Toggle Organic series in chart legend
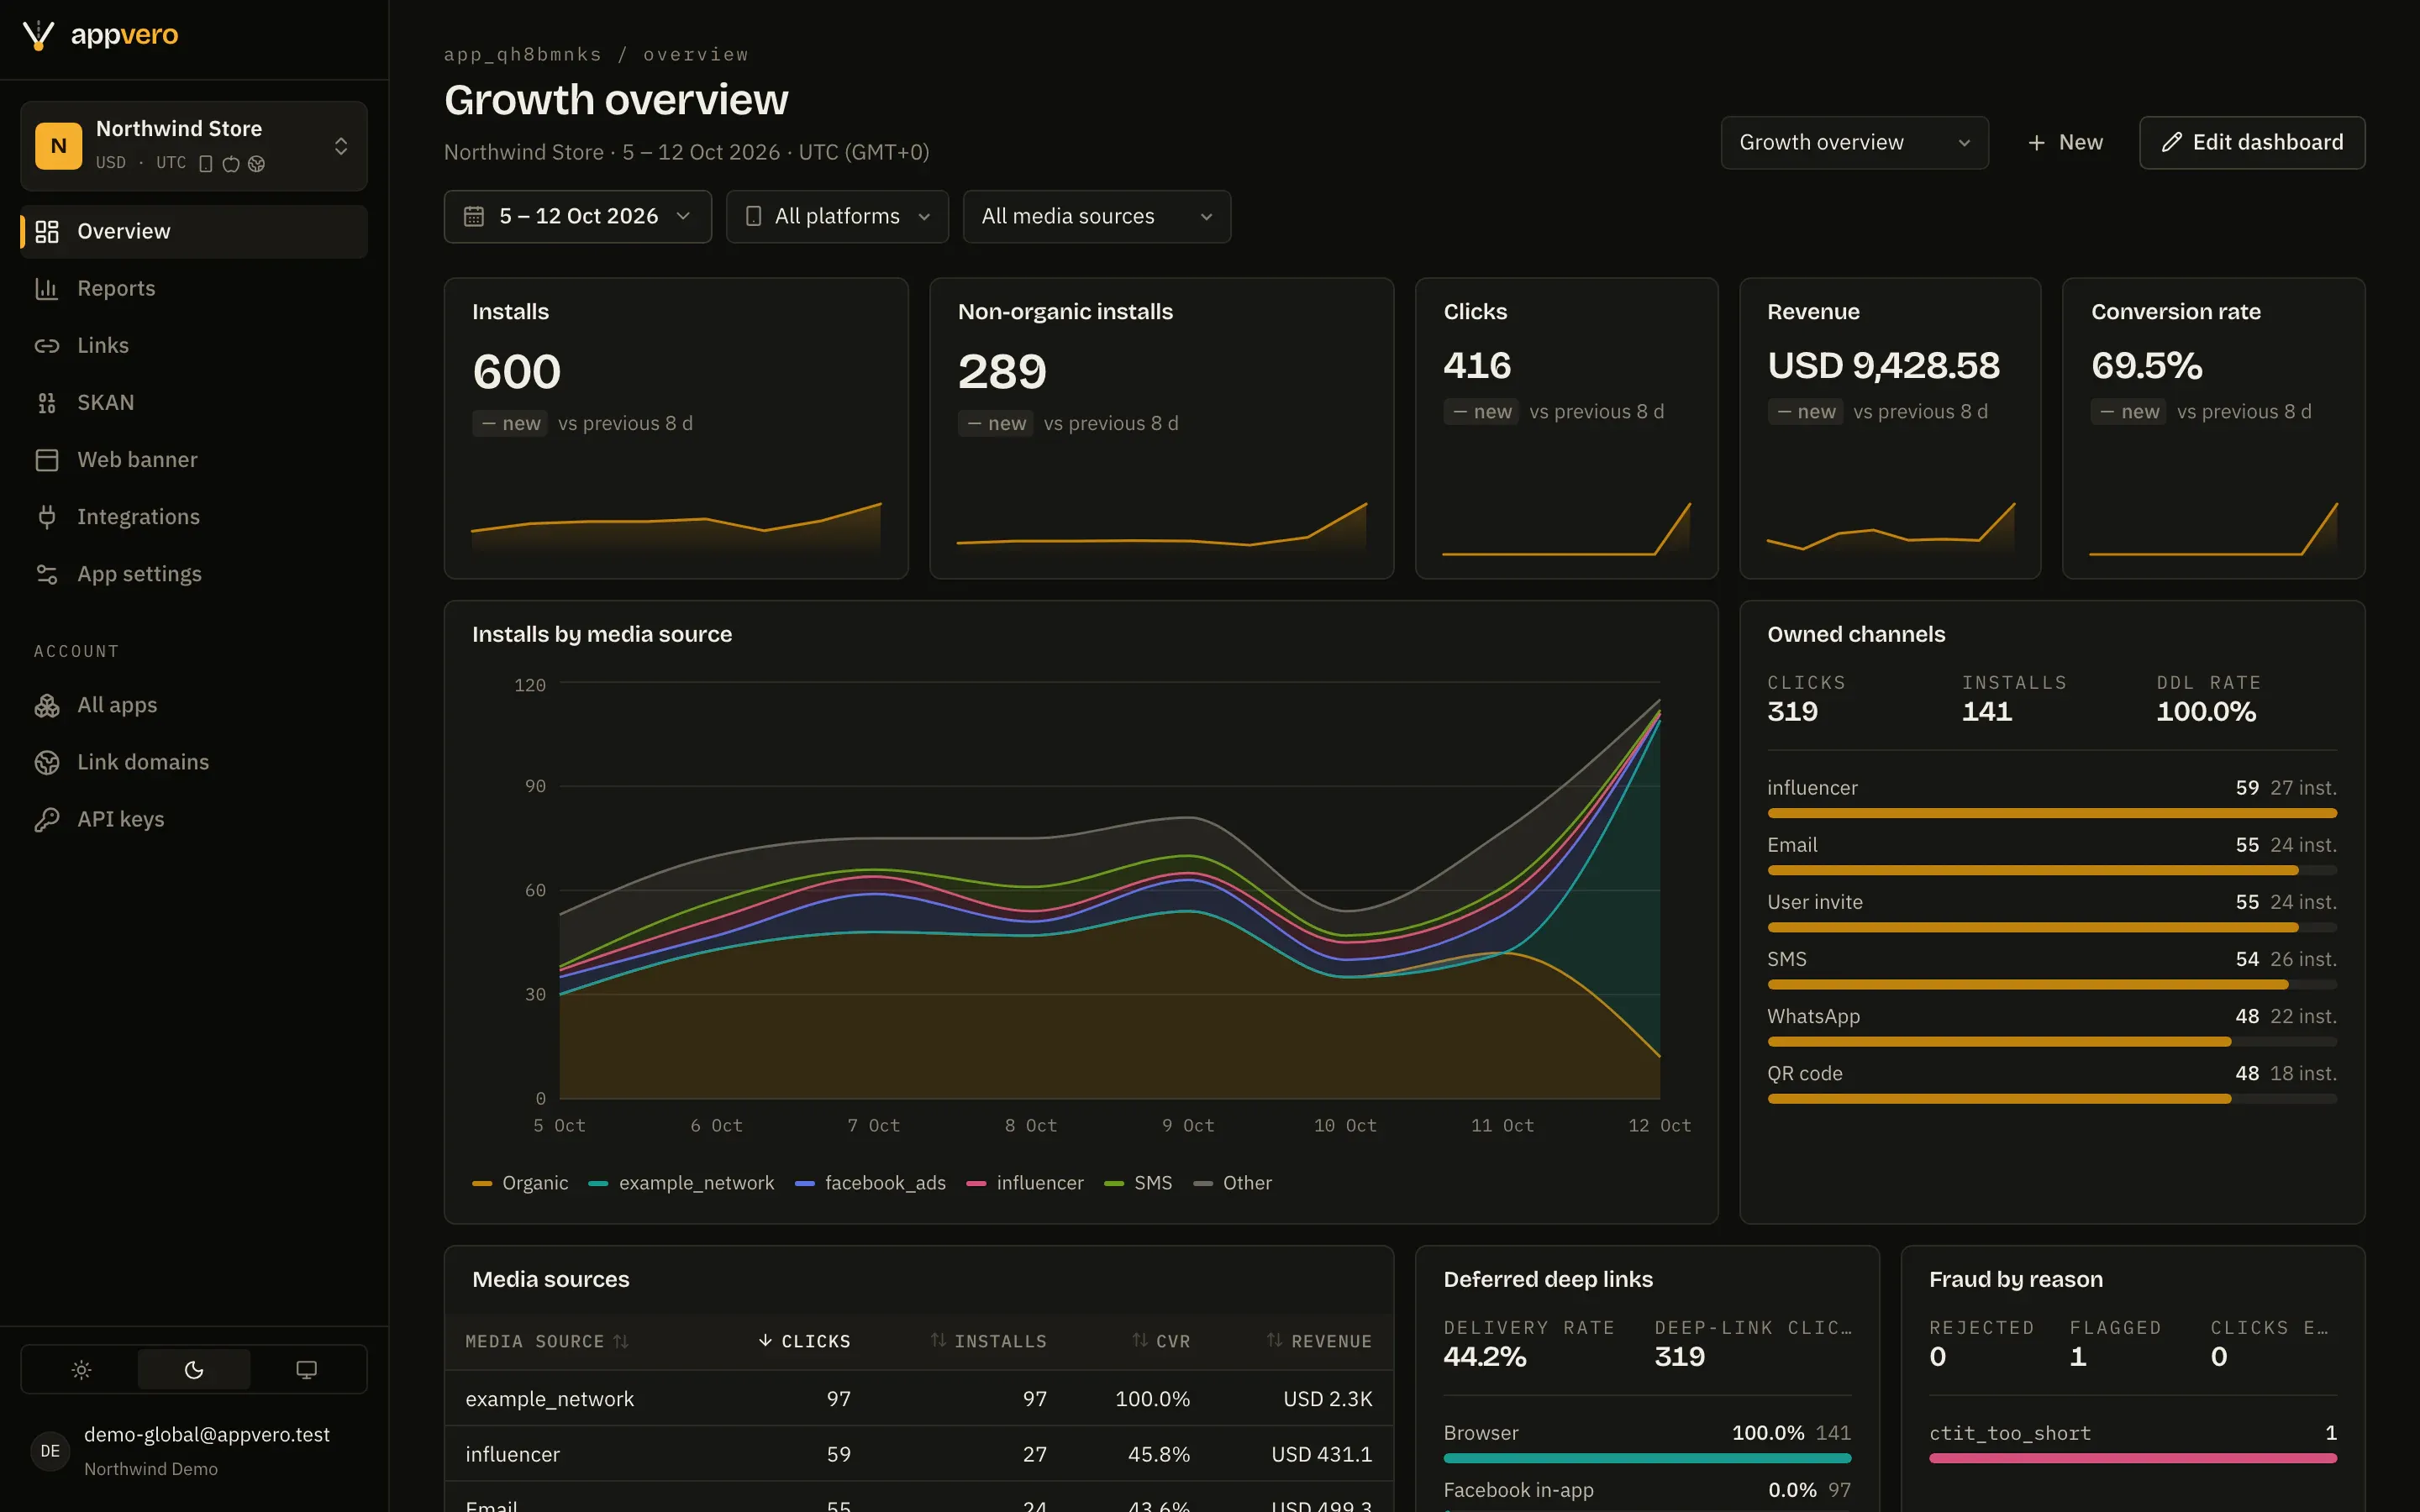This screenshot has width=2420, height=1512. (x=520, y=1183)
